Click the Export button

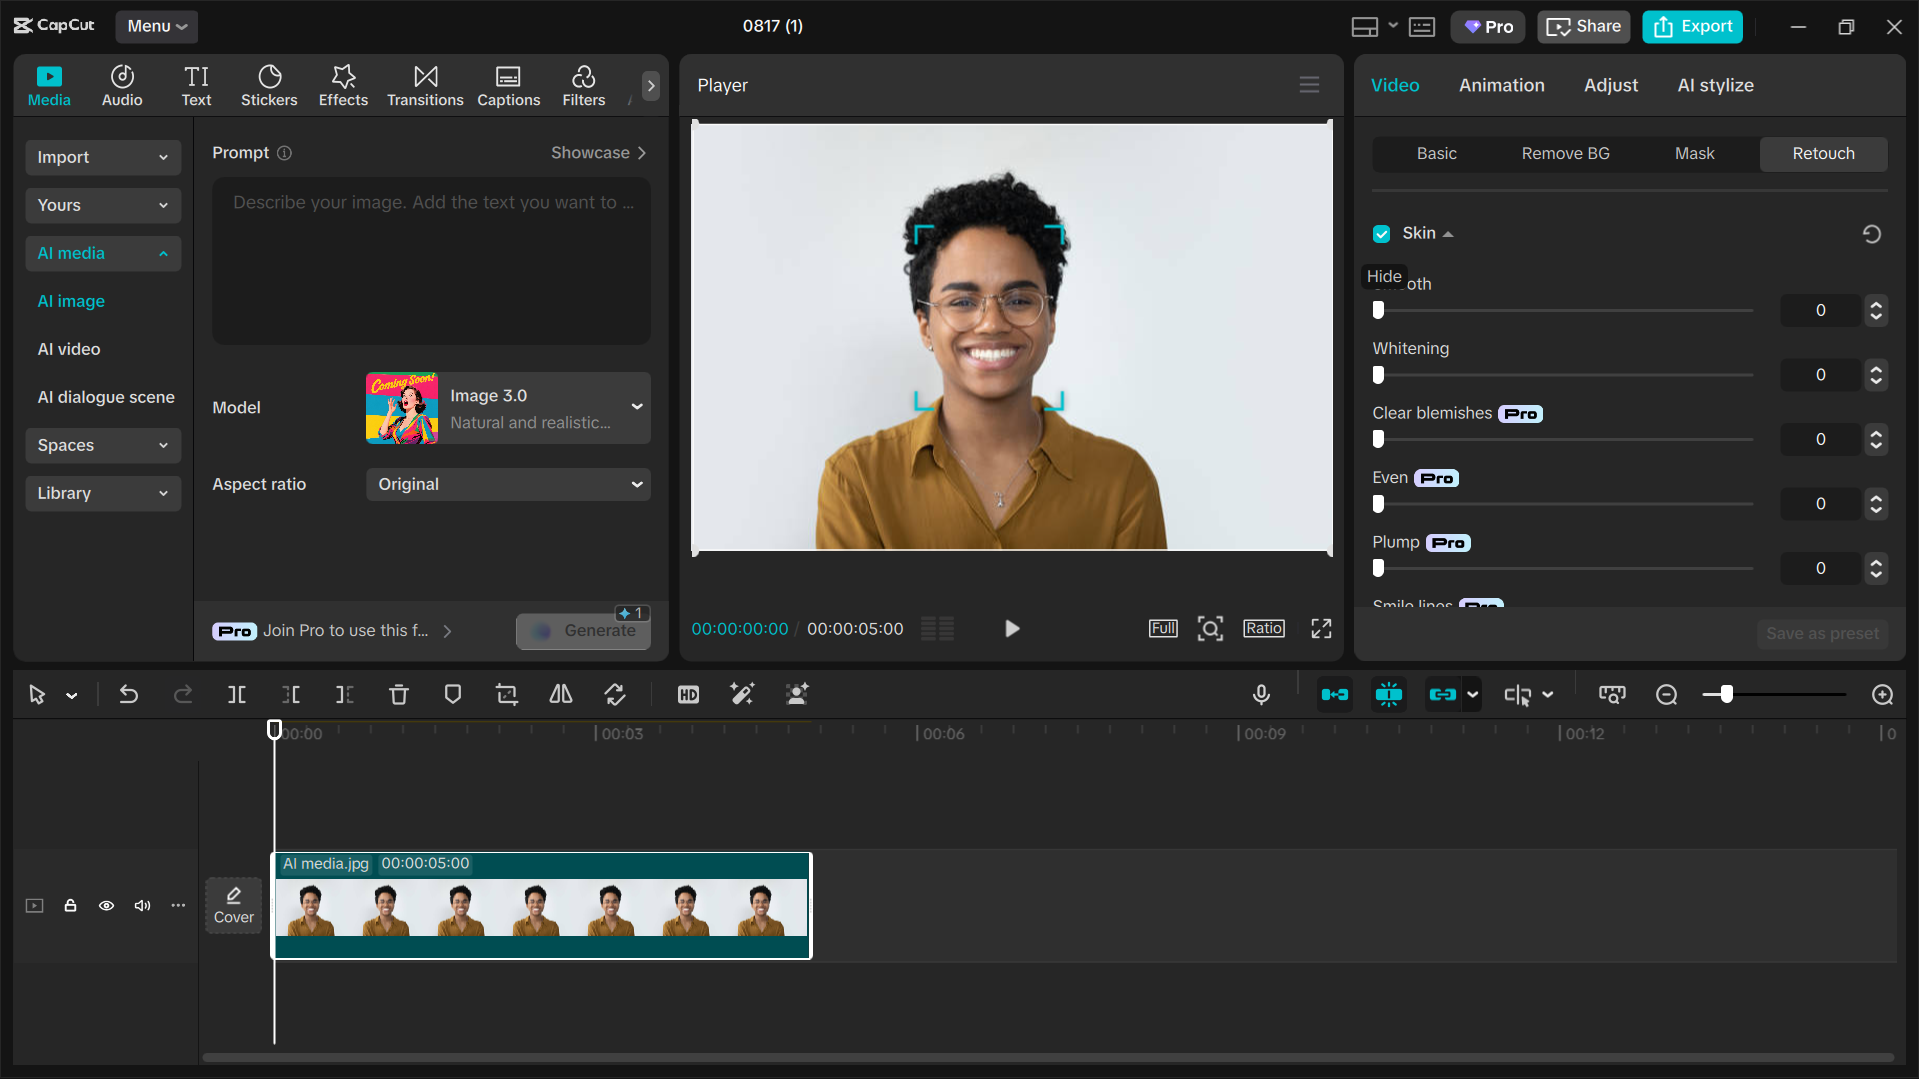pyautogui.click(x=1692, y=26)
